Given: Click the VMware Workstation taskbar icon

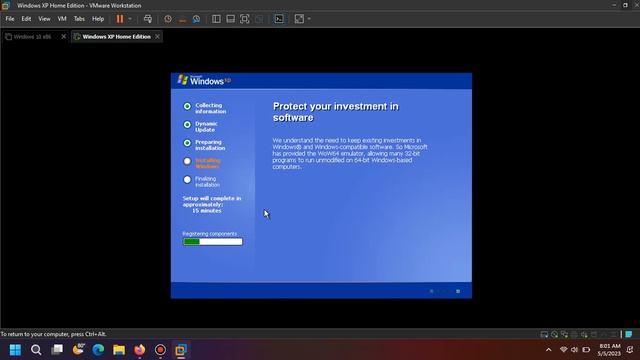Looking at the screenshot, I should [x=181, y=350].
